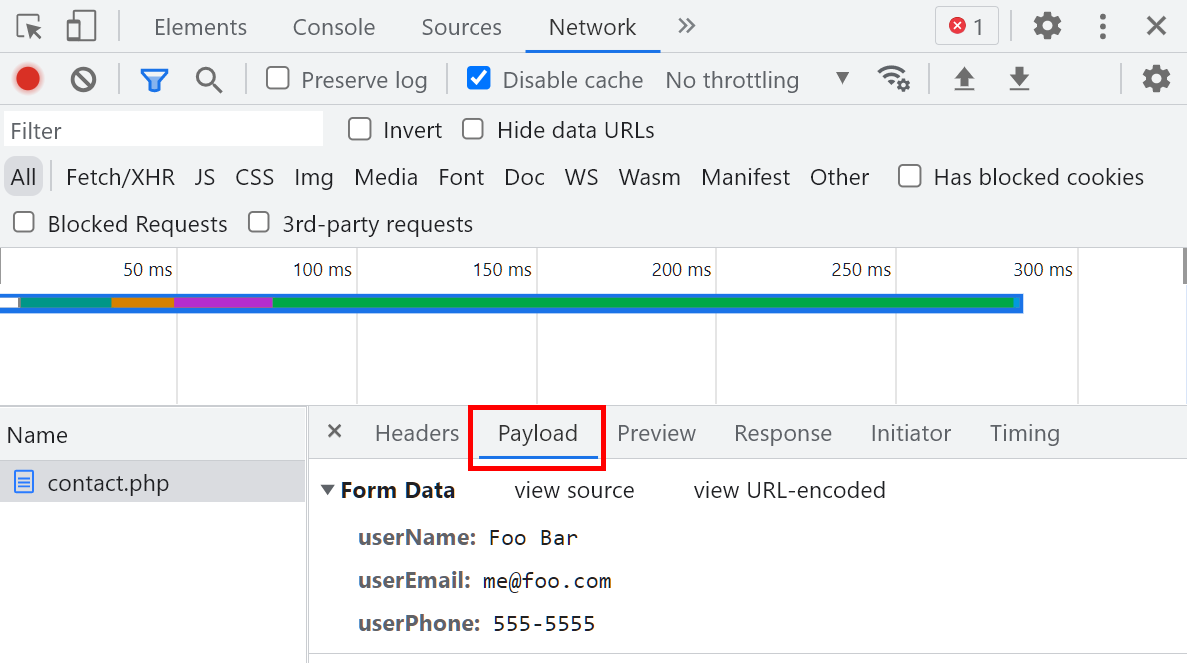This screenshot has width=1187, height=663.
Task: Open DevTools settings gear
Action: (1047, 26)
